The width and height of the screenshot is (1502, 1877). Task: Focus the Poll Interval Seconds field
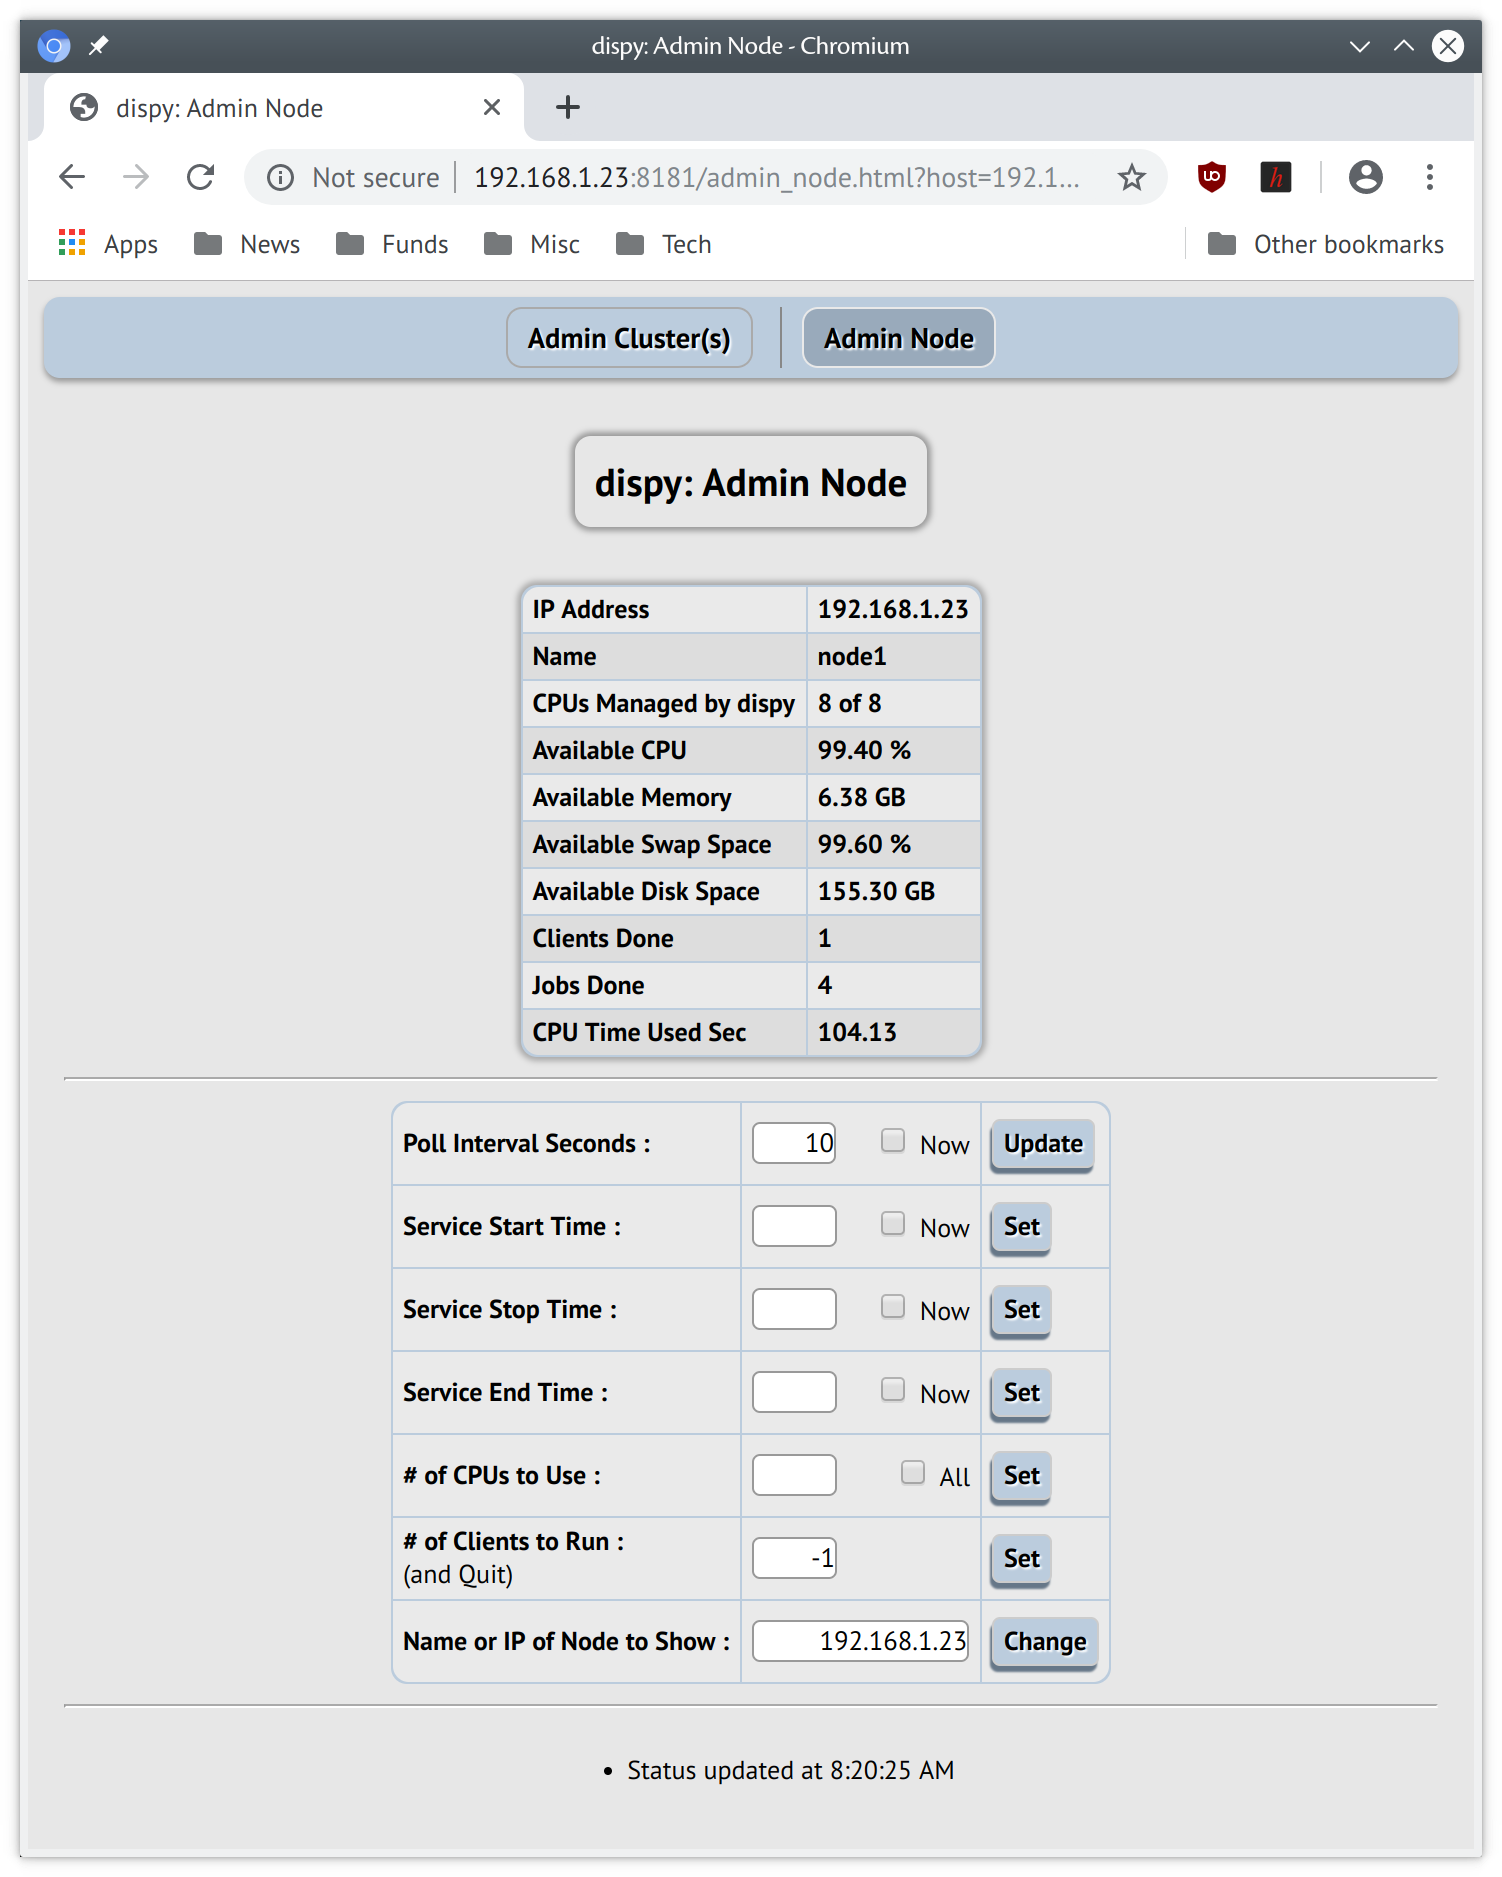pos(794,1143)
